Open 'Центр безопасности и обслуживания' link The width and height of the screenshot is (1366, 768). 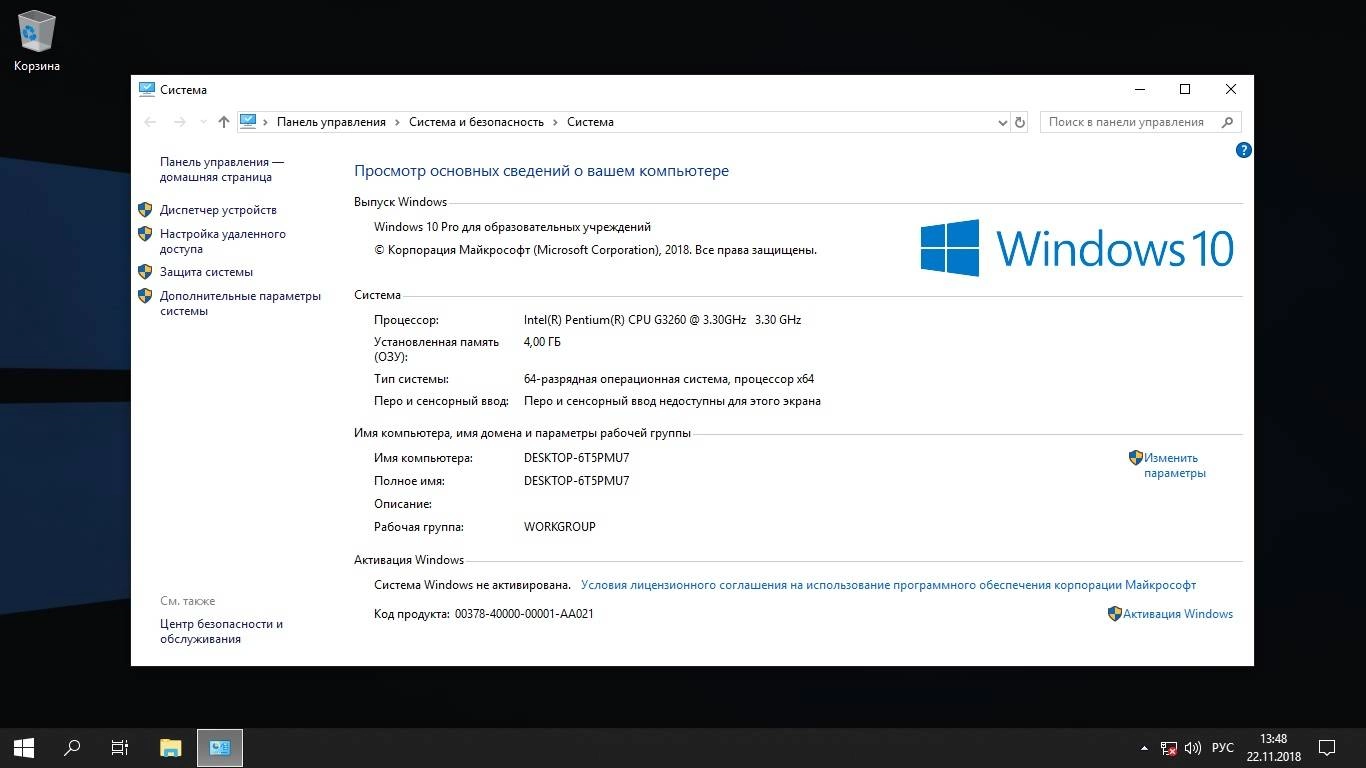pyautogui.click(x=221, y=631)
